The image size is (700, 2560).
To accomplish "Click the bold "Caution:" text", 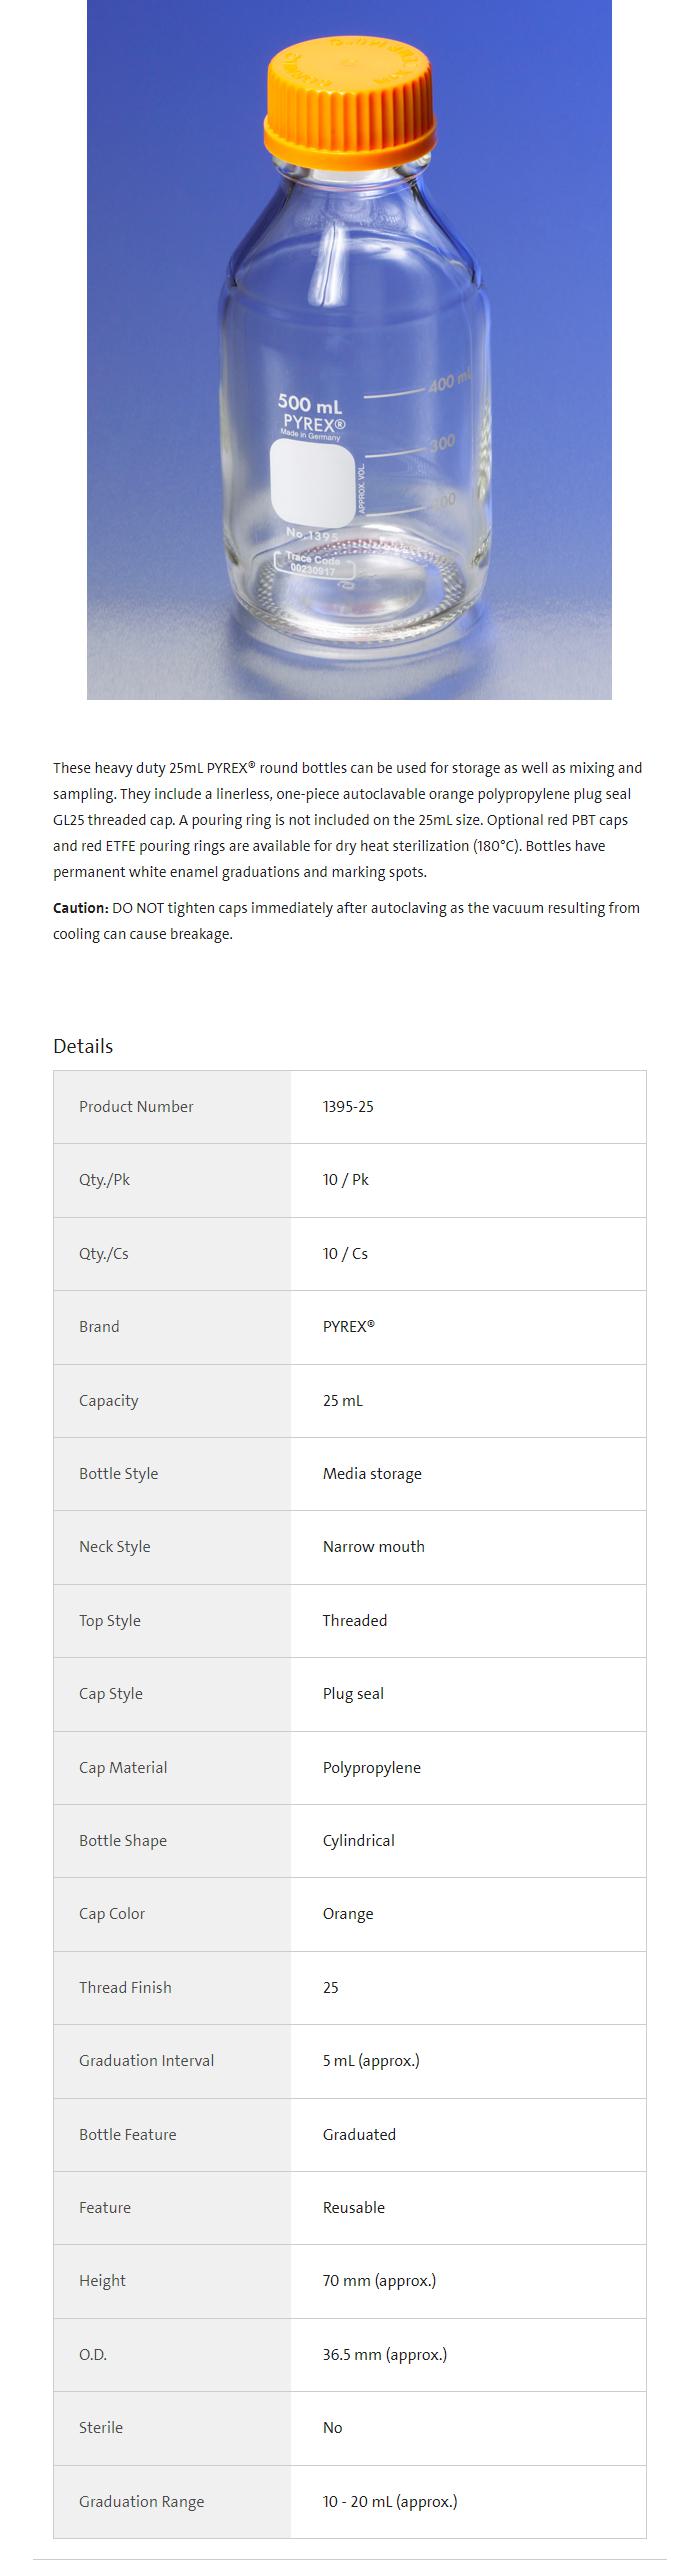I will (x=80, y=908).
